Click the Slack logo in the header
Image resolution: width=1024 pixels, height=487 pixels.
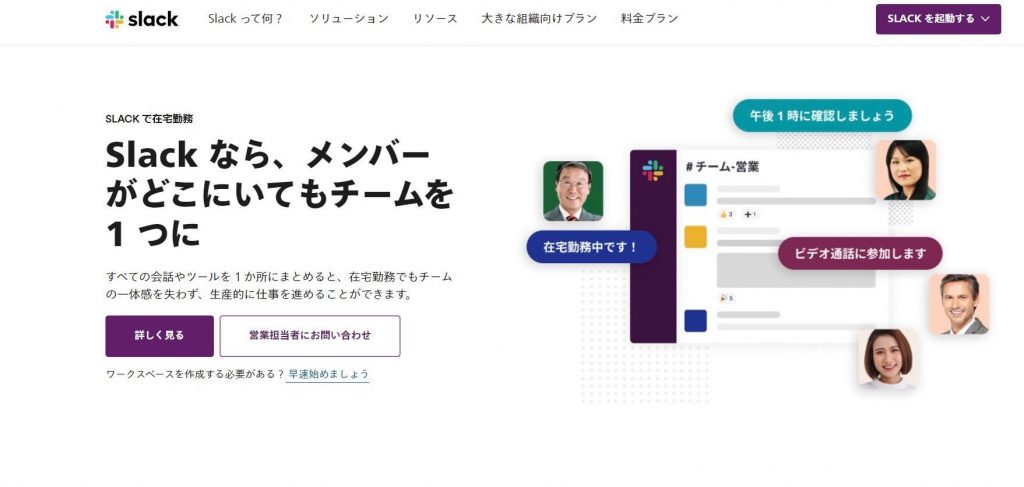click(141, 19)
